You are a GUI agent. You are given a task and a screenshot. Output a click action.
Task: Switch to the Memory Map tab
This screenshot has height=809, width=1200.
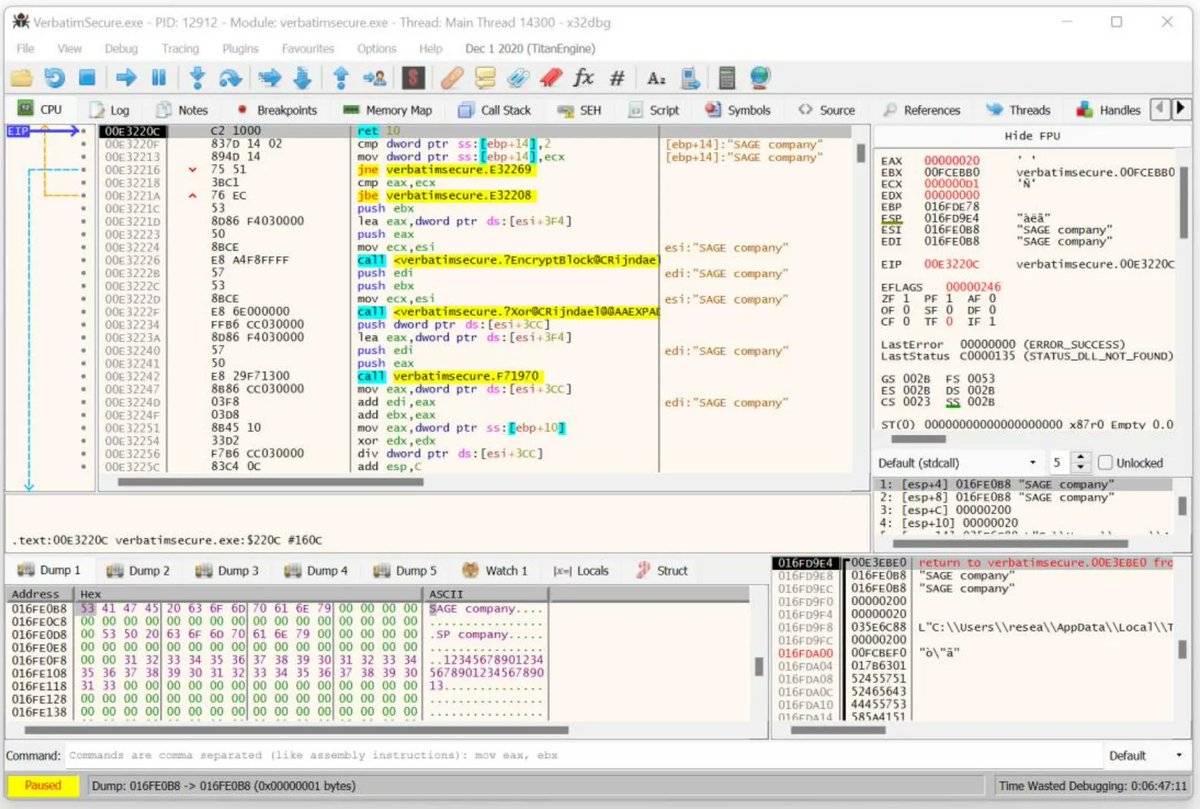(x=387, y=110)
